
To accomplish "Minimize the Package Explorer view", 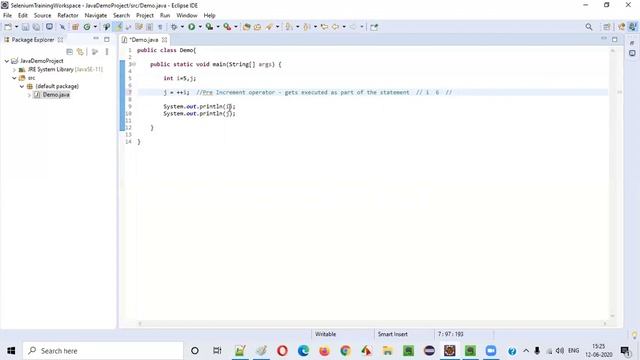I will [96, 39].
